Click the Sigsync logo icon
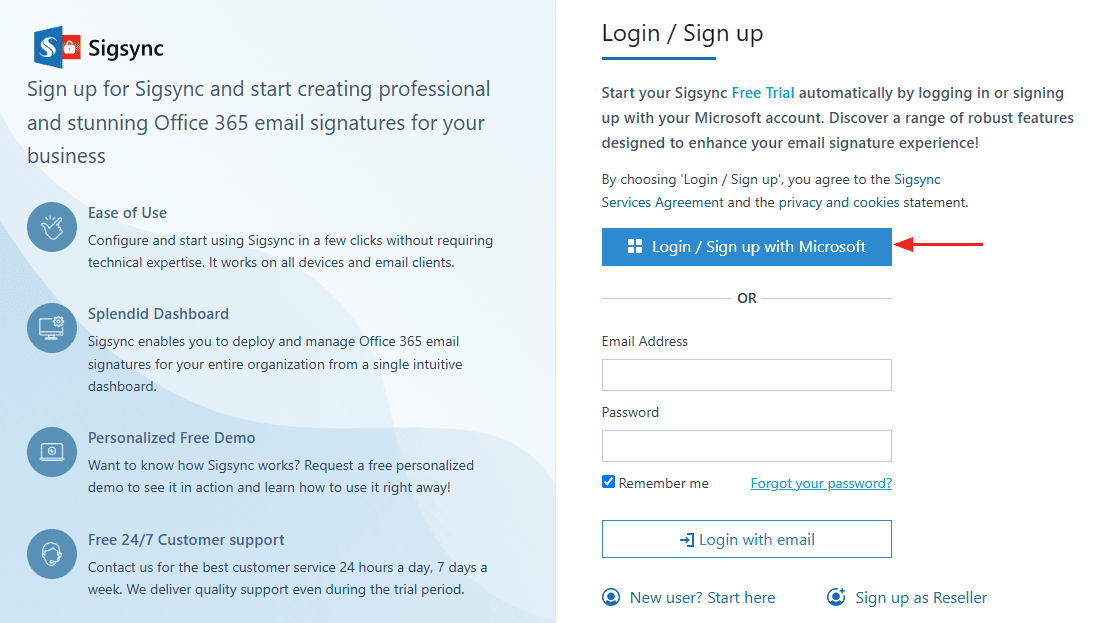 (x=57, y=46)
